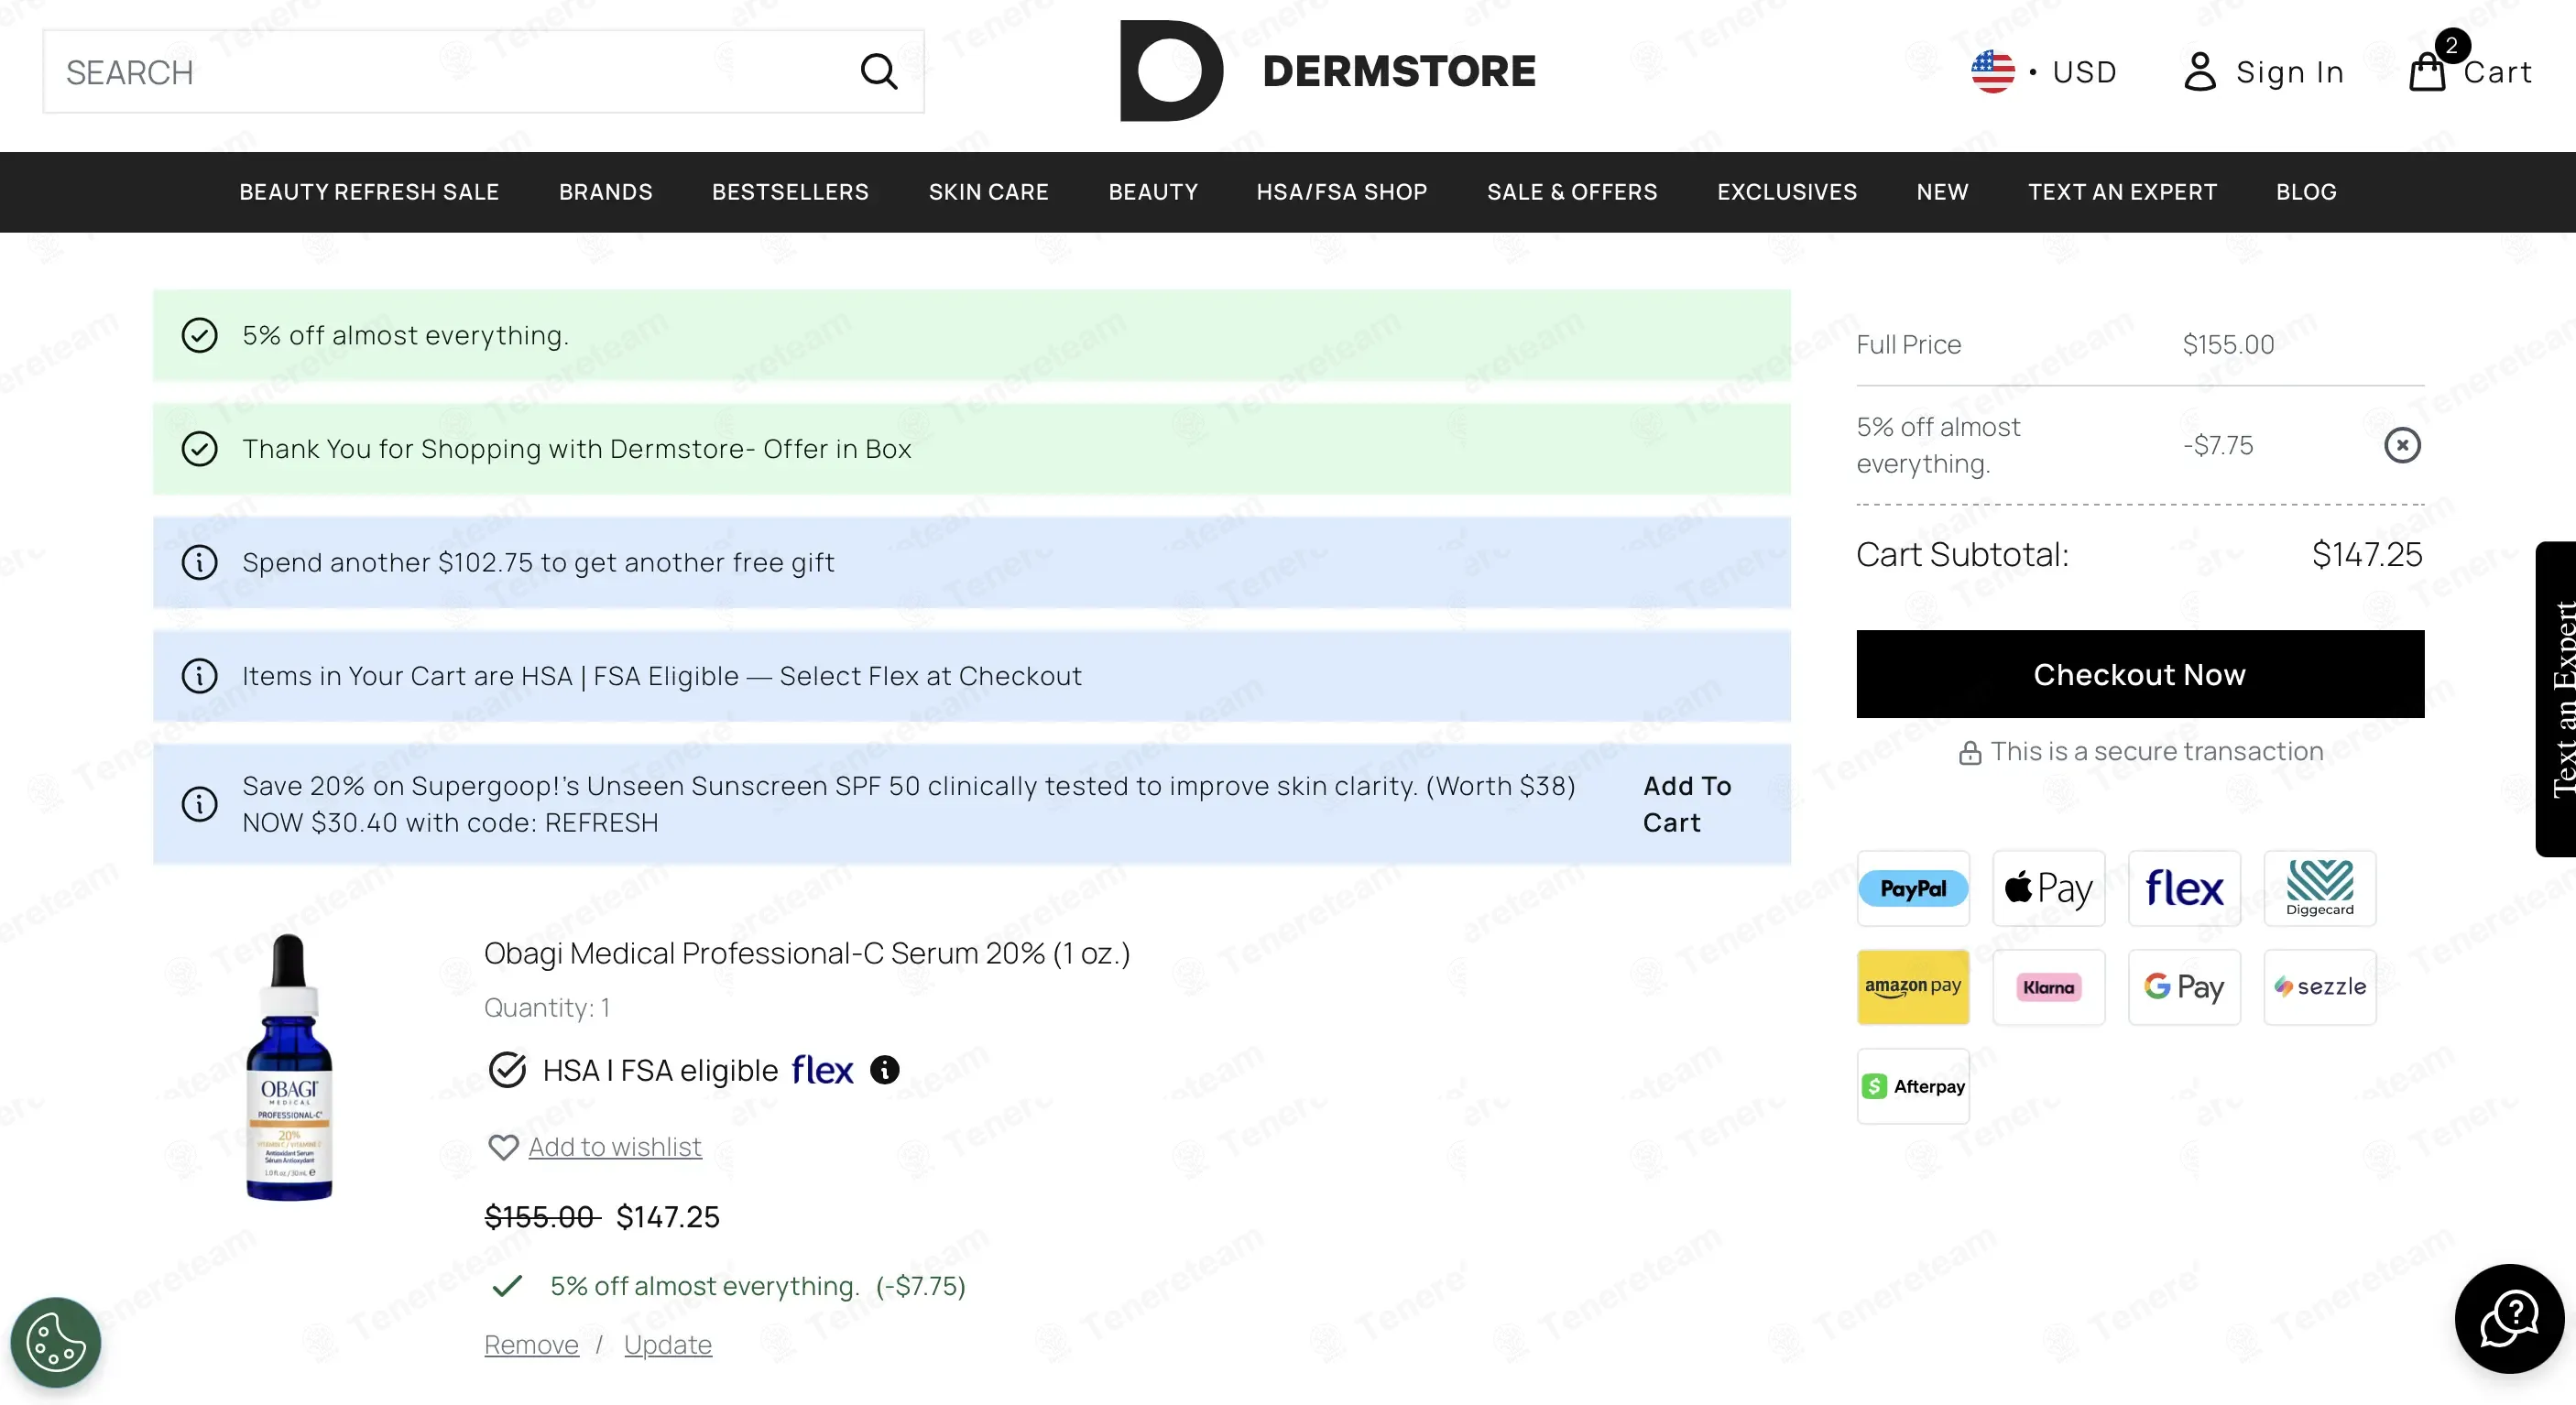Open the Exclusives menu
Image resolution: width=2576 pixels, height=1405 pixels.
(1787, 192)
